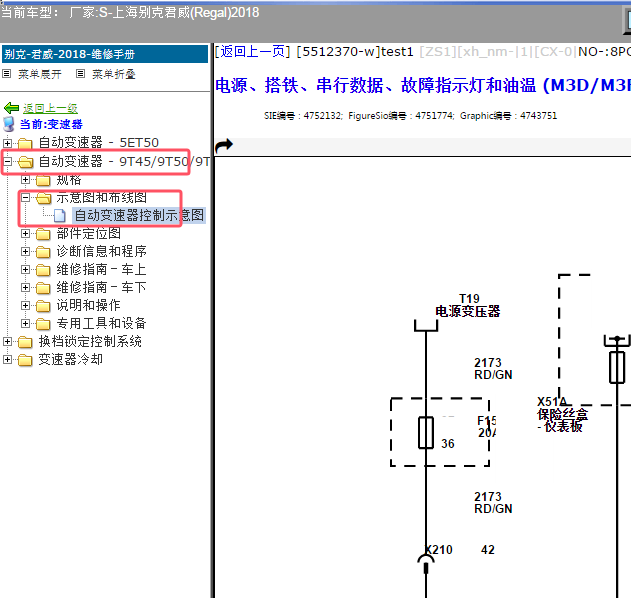Select the 变速器冷却 tree label
Viewport: 631px width, 598px height.
point(70,359)
